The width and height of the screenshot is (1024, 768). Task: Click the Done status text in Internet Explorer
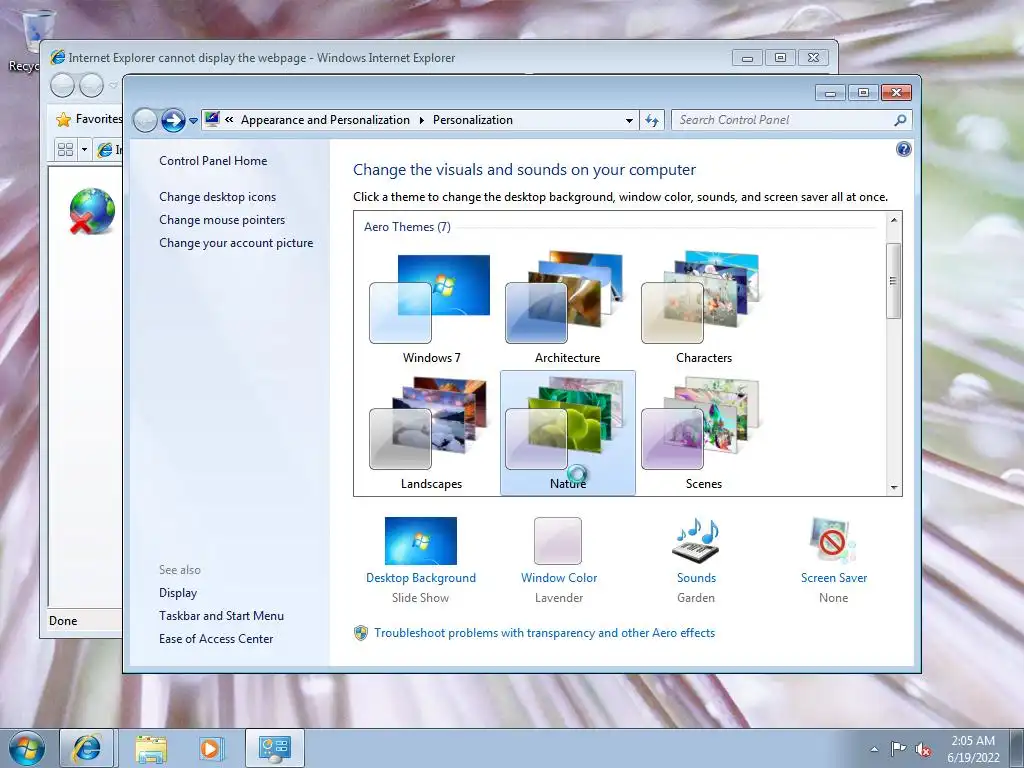[63, 621]
